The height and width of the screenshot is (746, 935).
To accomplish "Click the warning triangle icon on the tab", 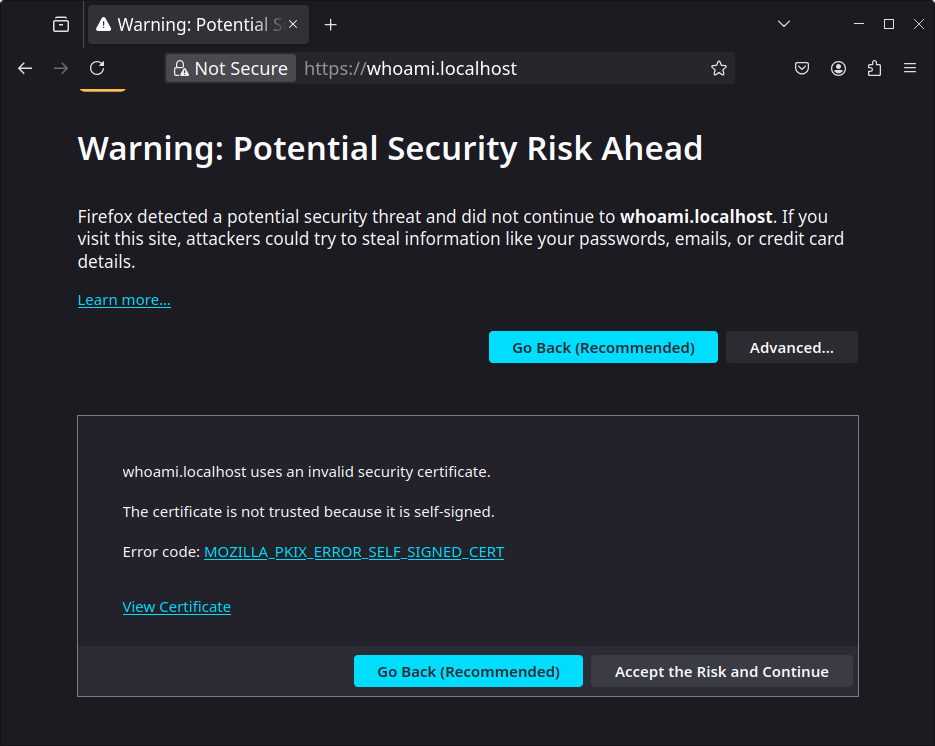I will (104, 24).
